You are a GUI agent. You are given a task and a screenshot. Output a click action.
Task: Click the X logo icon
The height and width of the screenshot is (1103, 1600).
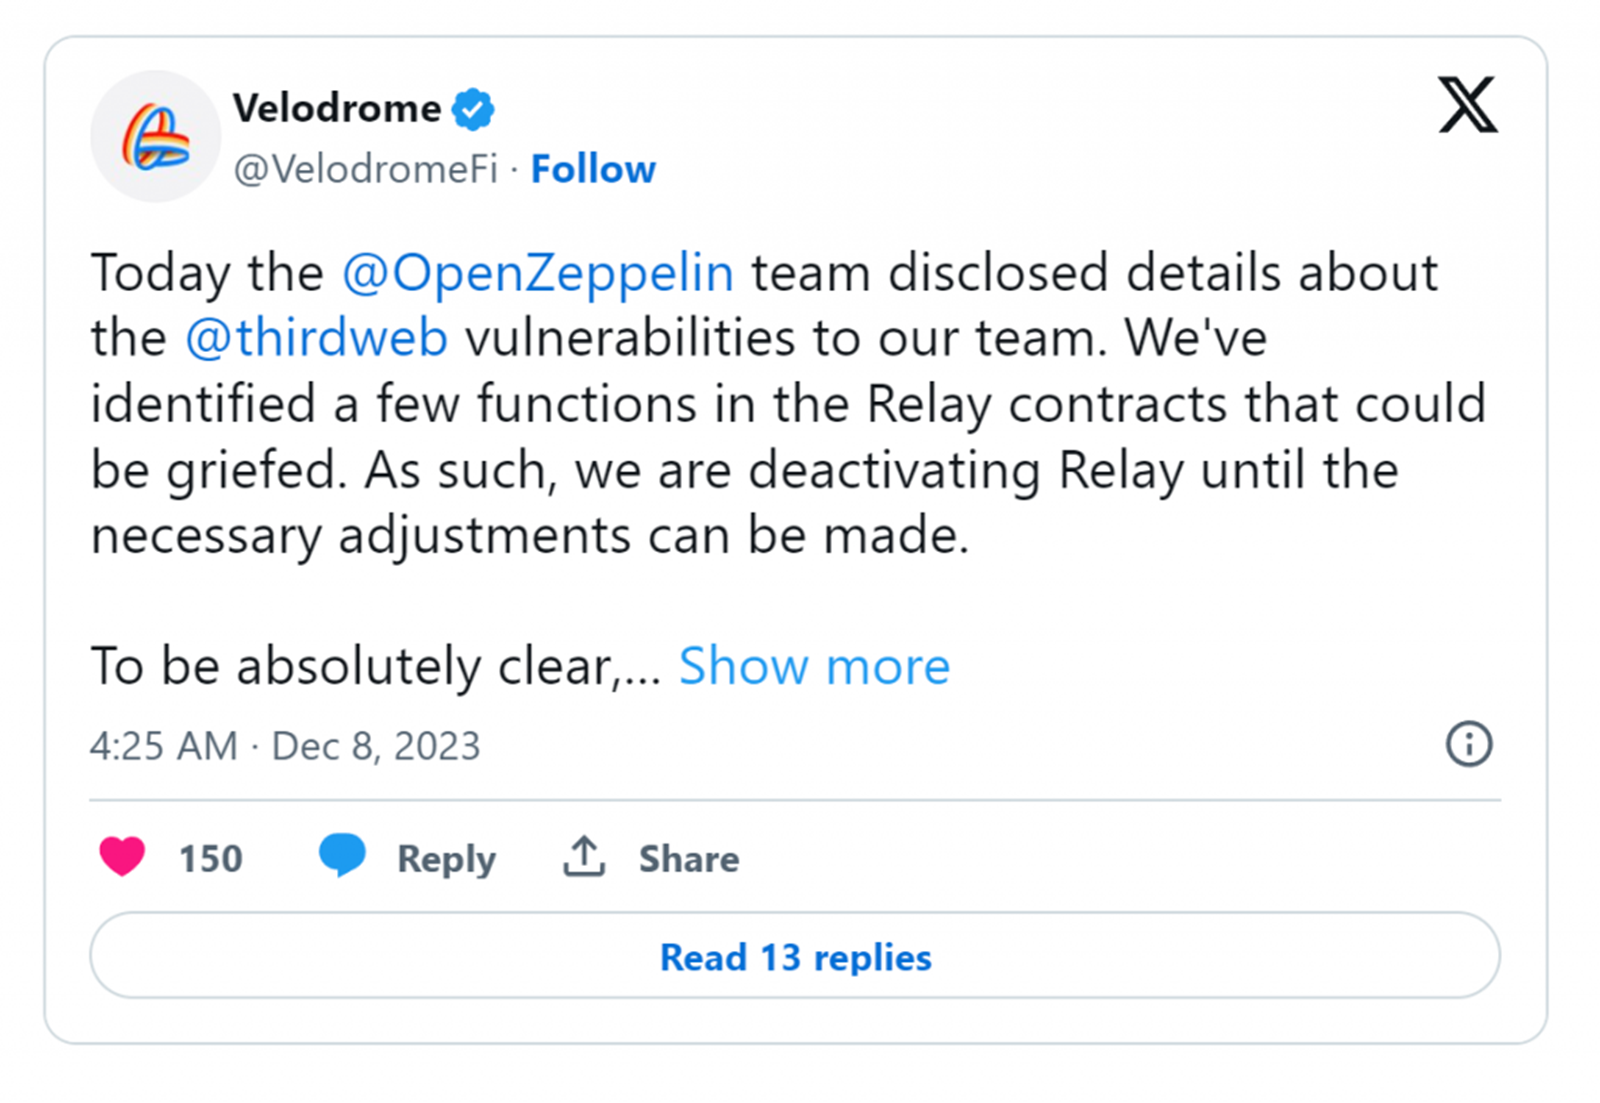pyautogui.click(x=1467, y=105)
